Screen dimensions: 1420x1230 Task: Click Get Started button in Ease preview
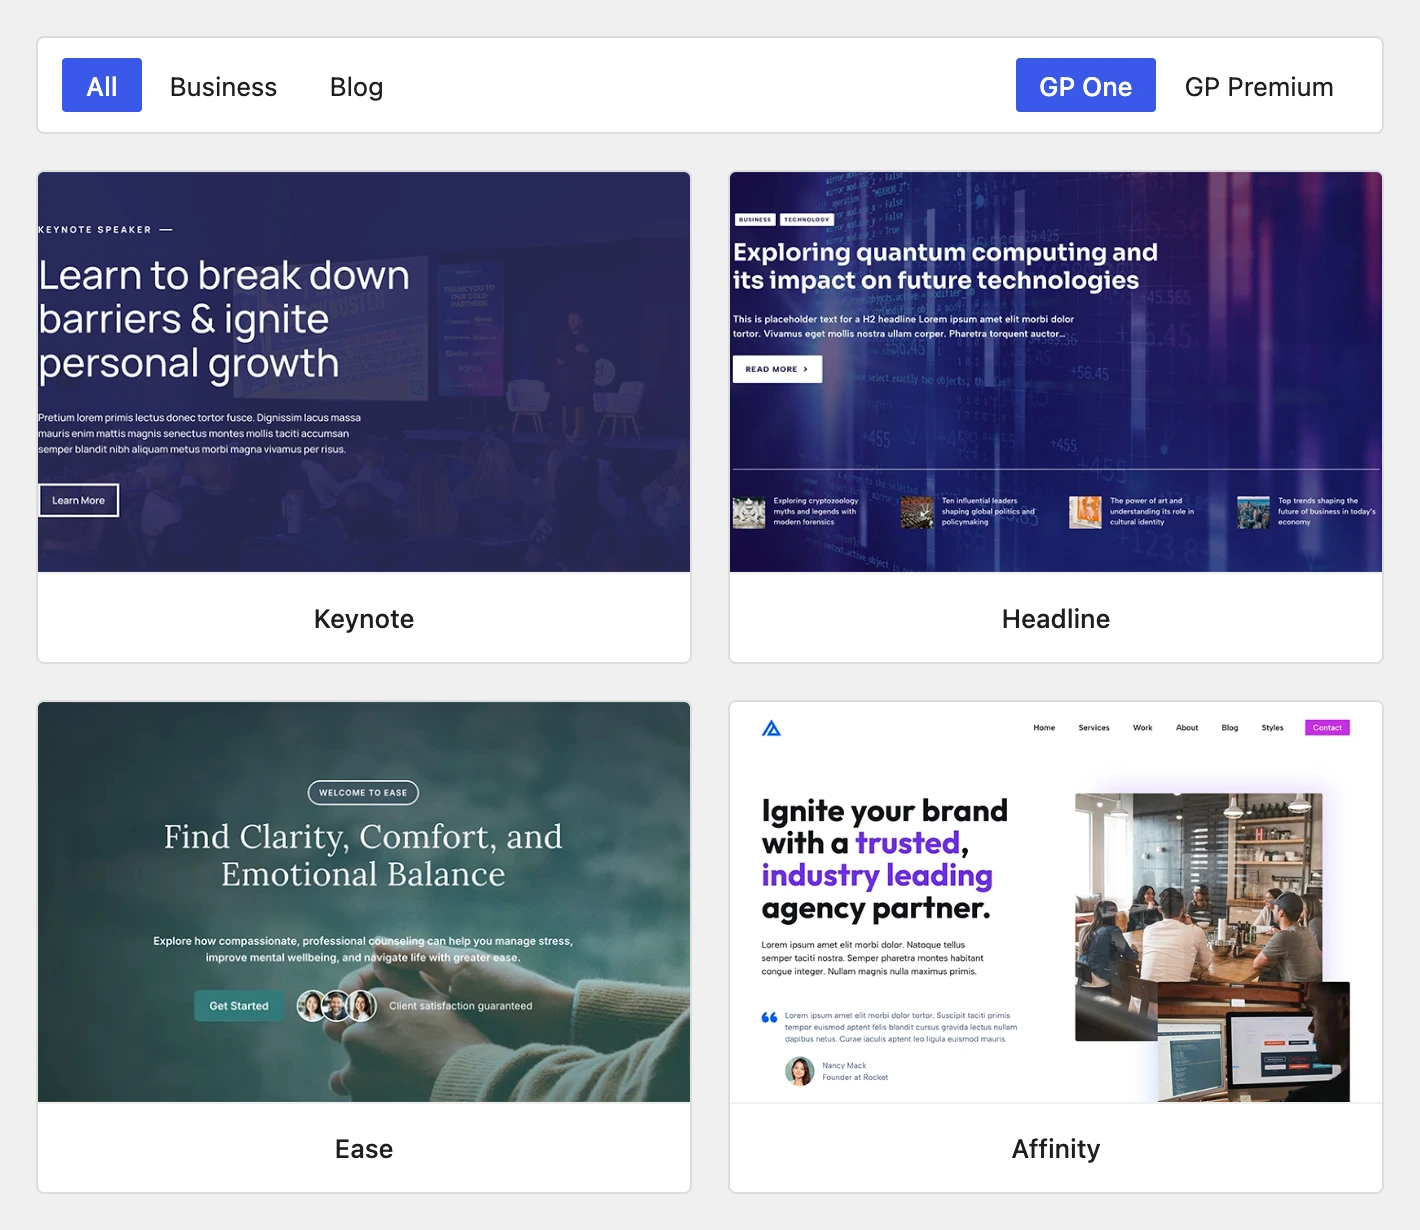point(239,1006)
